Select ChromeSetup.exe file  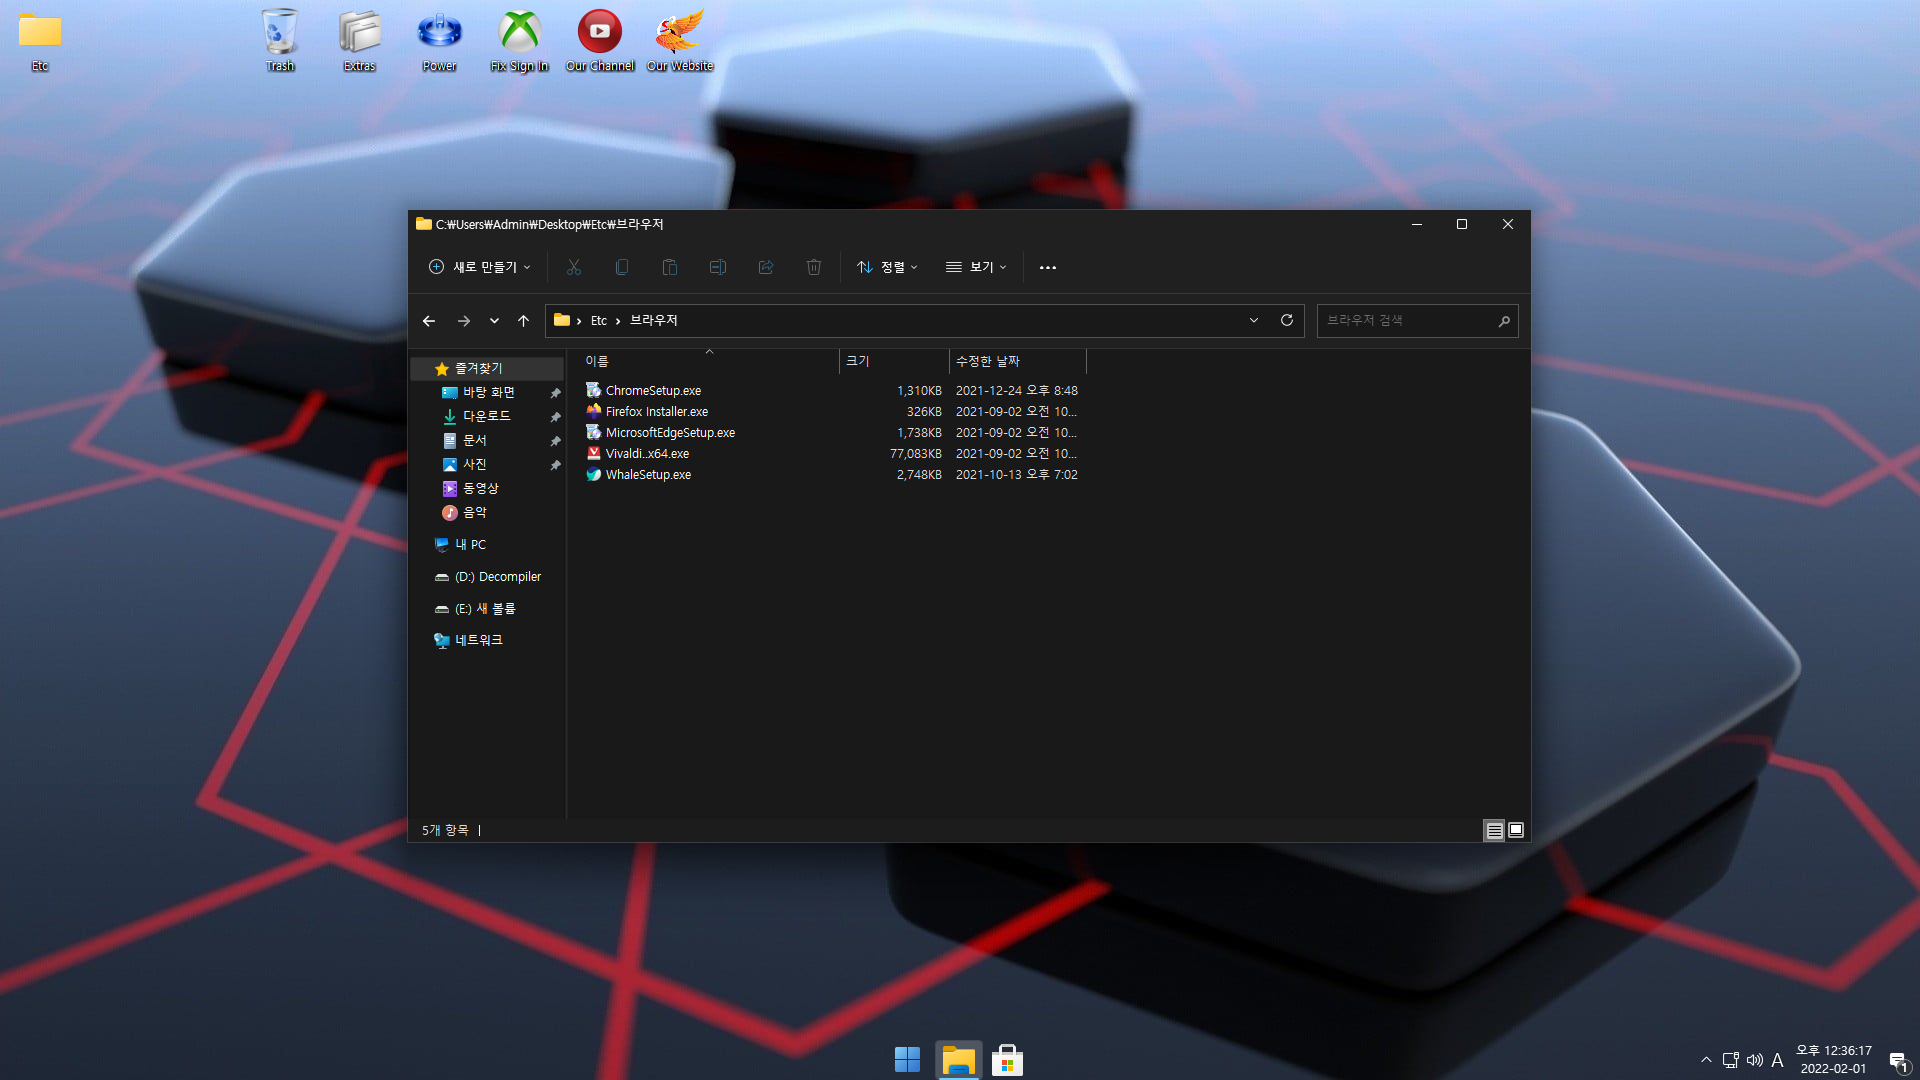(x=653, y=391)
